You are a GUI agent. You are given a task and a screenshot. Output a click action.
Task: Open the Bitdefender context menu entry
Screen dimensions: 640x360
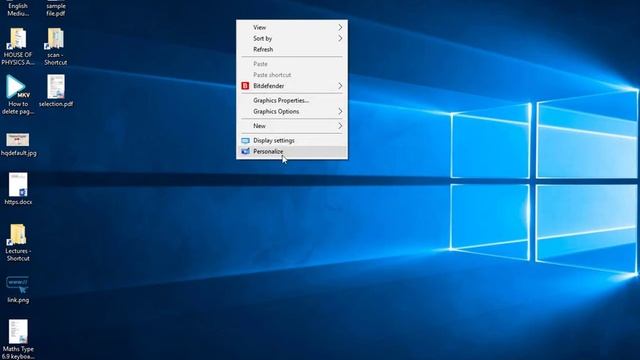pyautogui.click(x=292, y=86)
